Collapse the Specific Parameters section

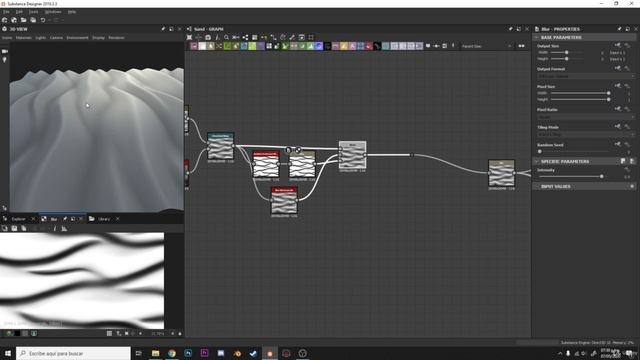[536, 162]
